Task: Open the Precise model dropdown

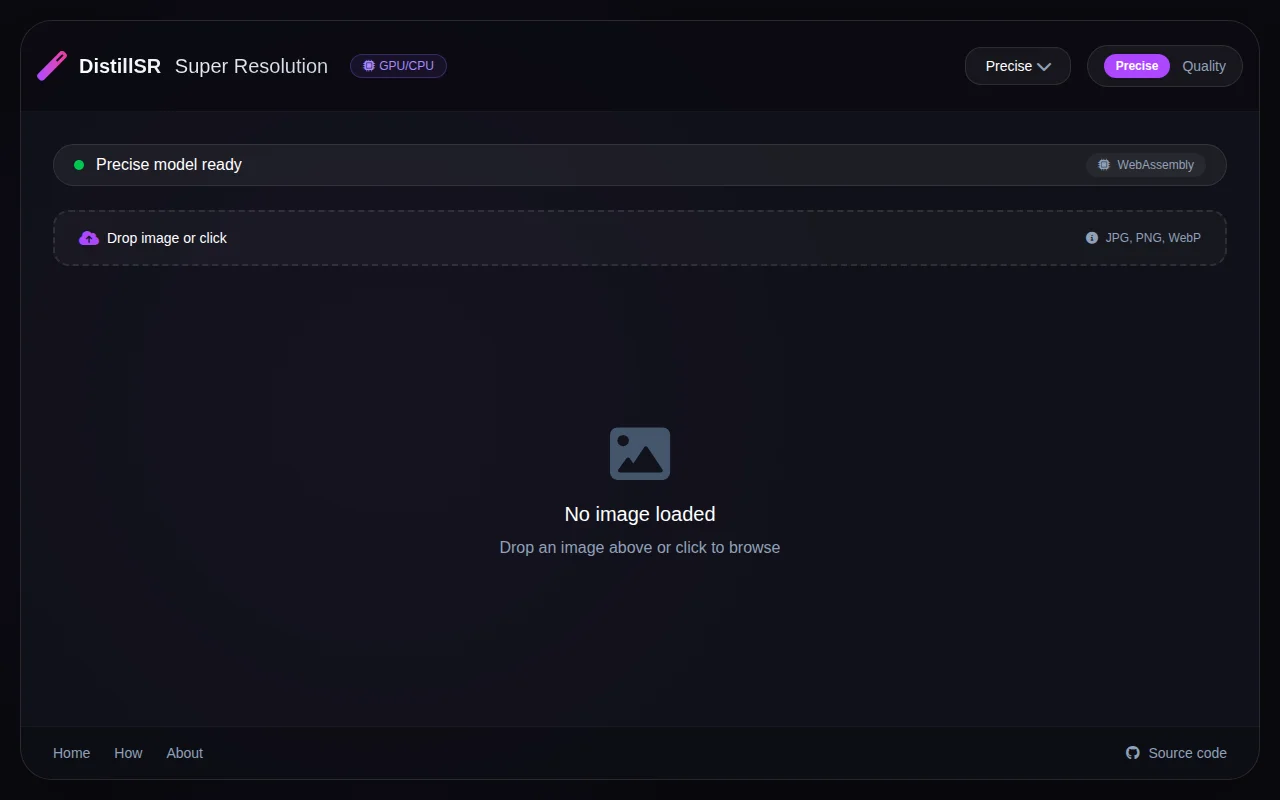Action: point(1018,66)
